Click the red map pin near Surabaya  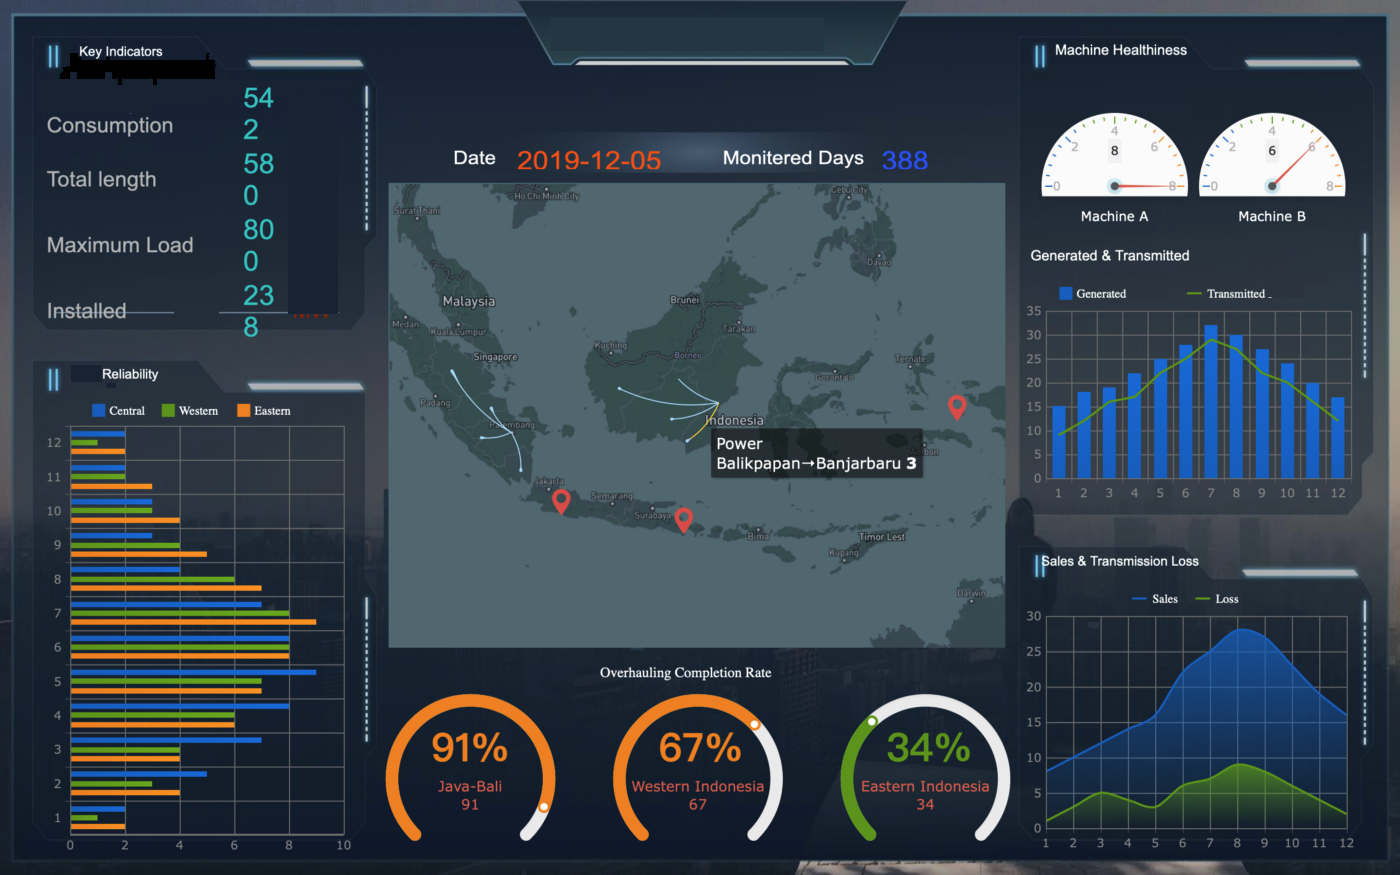pyautogui.click(x=684, y=520)
